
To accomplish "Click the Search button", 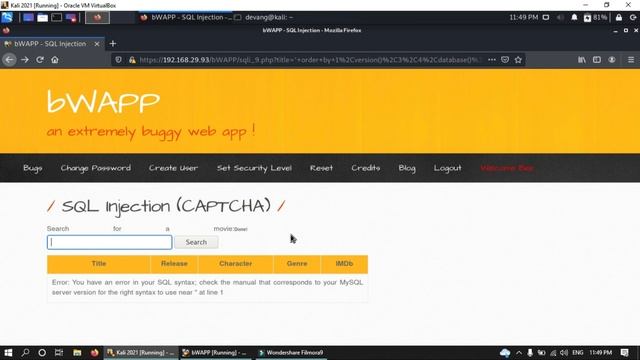I will (196, 242).
